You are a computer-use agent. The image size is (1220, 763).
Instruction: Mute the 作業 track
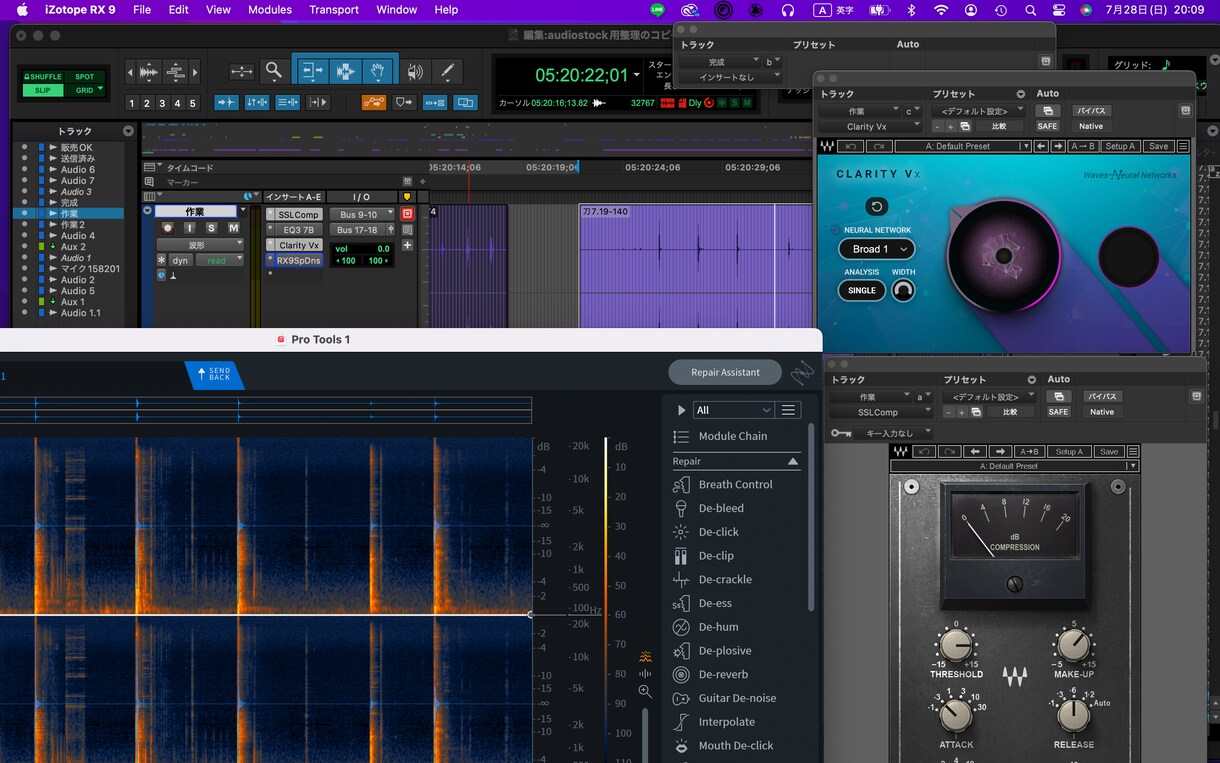pyautogui.click(x=233, y=228)
